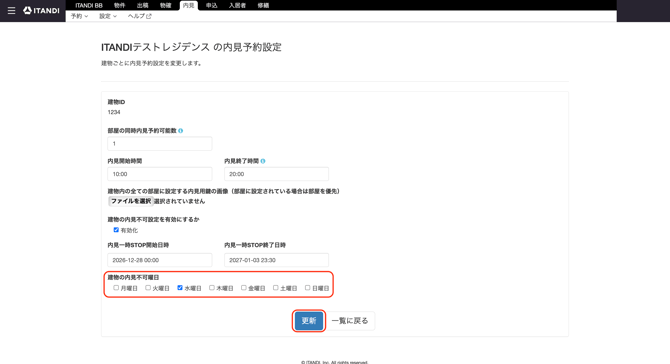Switch to the 出稿 tab

(143, 6)
